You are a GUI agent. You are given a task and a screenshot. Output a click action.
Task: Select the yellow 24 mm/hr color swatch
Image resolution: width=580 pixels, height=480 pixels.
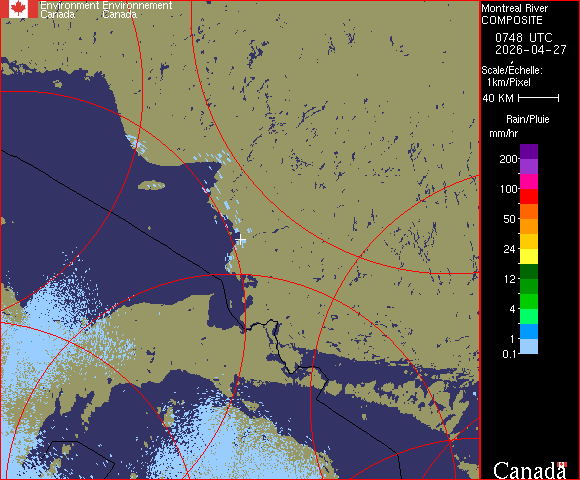click(529, 256)
